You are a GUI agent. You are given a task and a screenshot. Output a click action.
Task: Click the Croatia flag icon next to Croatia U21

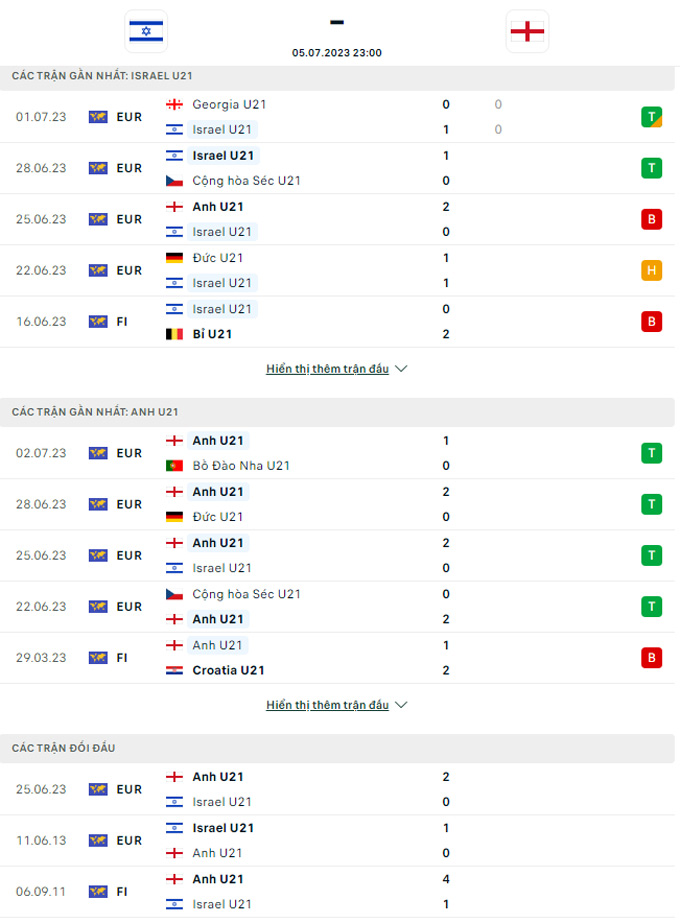click(x=174, y=670)
